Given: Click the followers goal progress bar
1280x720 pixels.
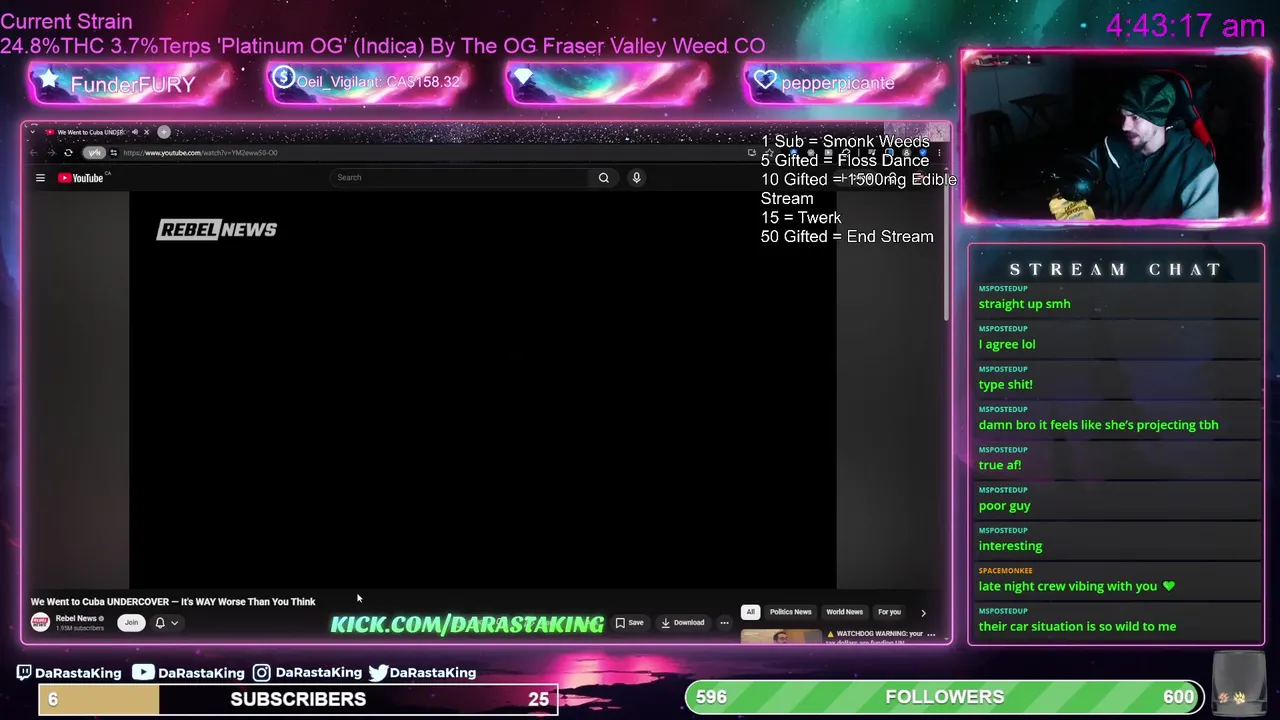Looking at the screenshot, I should [x=945, y=697].
